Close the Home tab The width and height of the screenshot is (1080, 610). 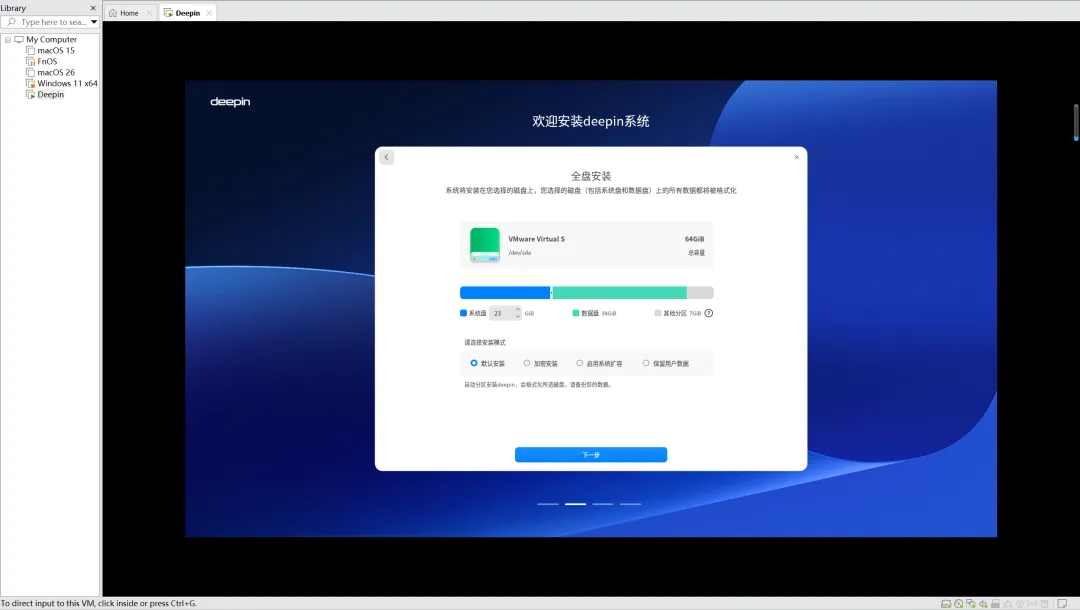[149, 13]
